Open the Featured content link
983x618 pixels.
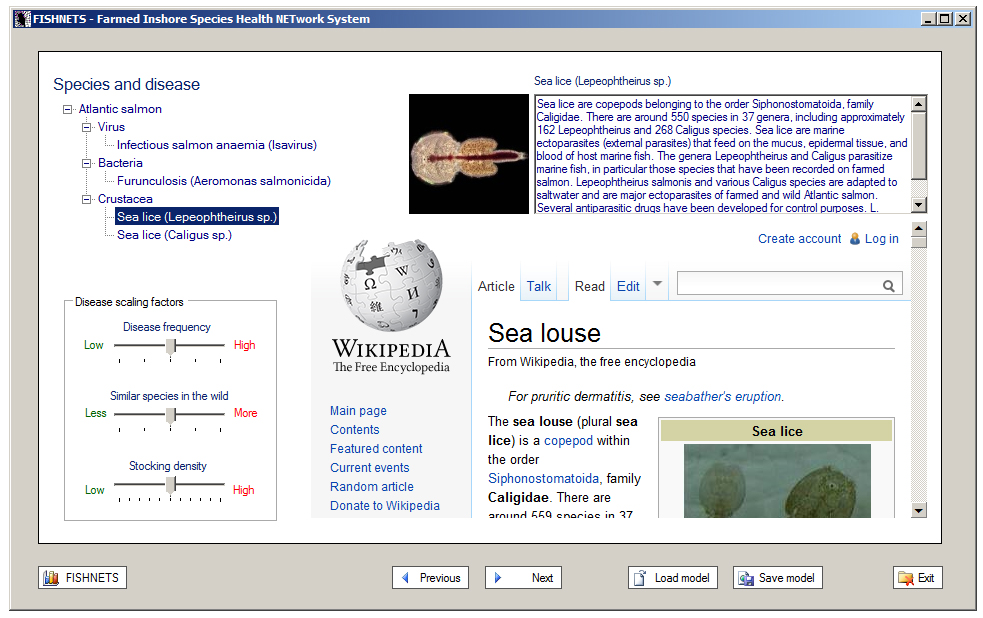[x=376, y=449]
